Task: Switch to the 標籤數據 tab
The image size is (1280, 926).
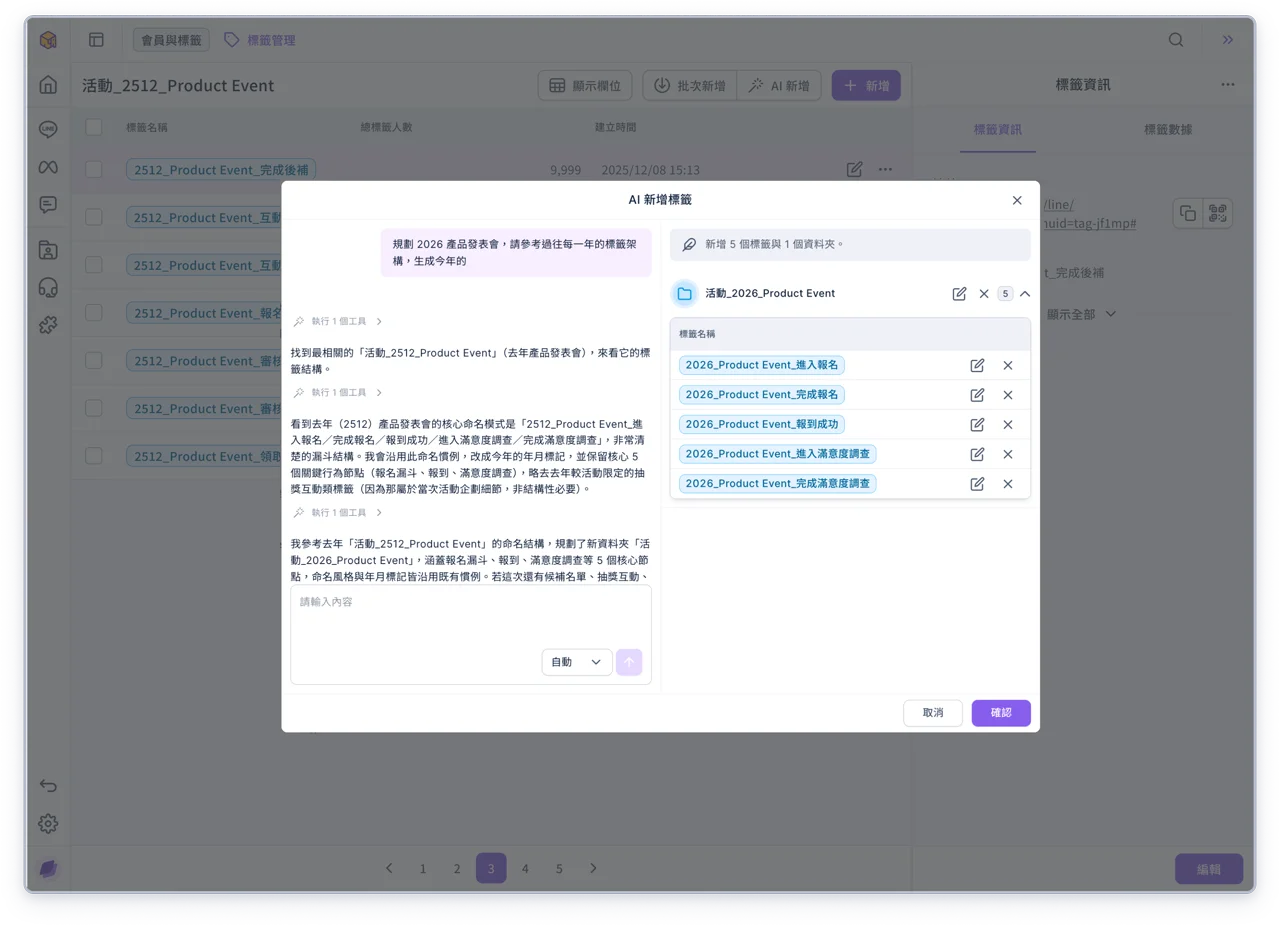Action: coord(1168,130)
